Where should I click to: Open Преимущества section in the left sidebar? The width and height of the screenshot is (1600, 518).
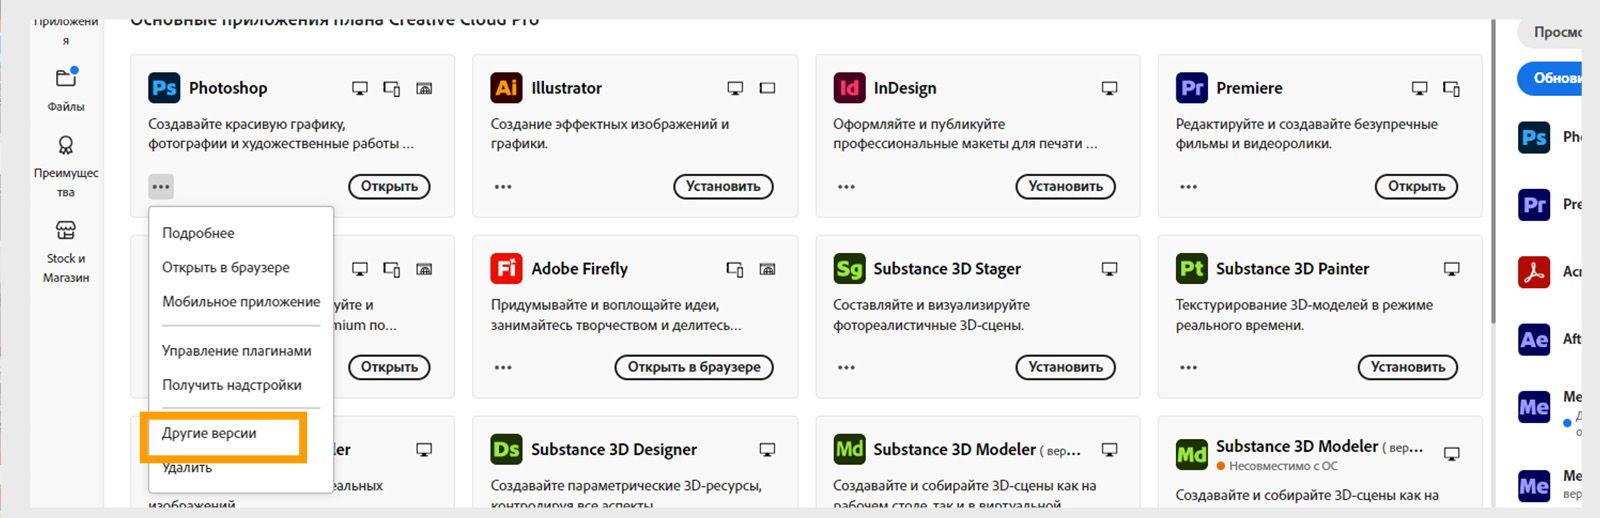click(66, 167)
